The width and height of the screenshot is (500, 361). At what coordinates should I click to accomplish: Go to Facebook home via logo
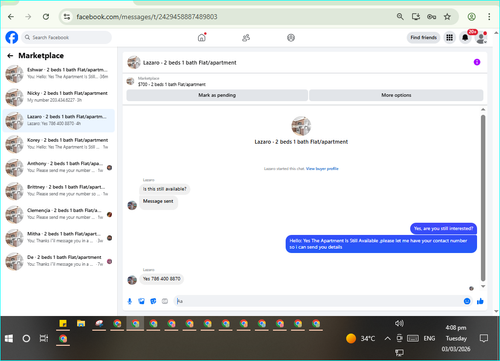[x=12, y=37]
